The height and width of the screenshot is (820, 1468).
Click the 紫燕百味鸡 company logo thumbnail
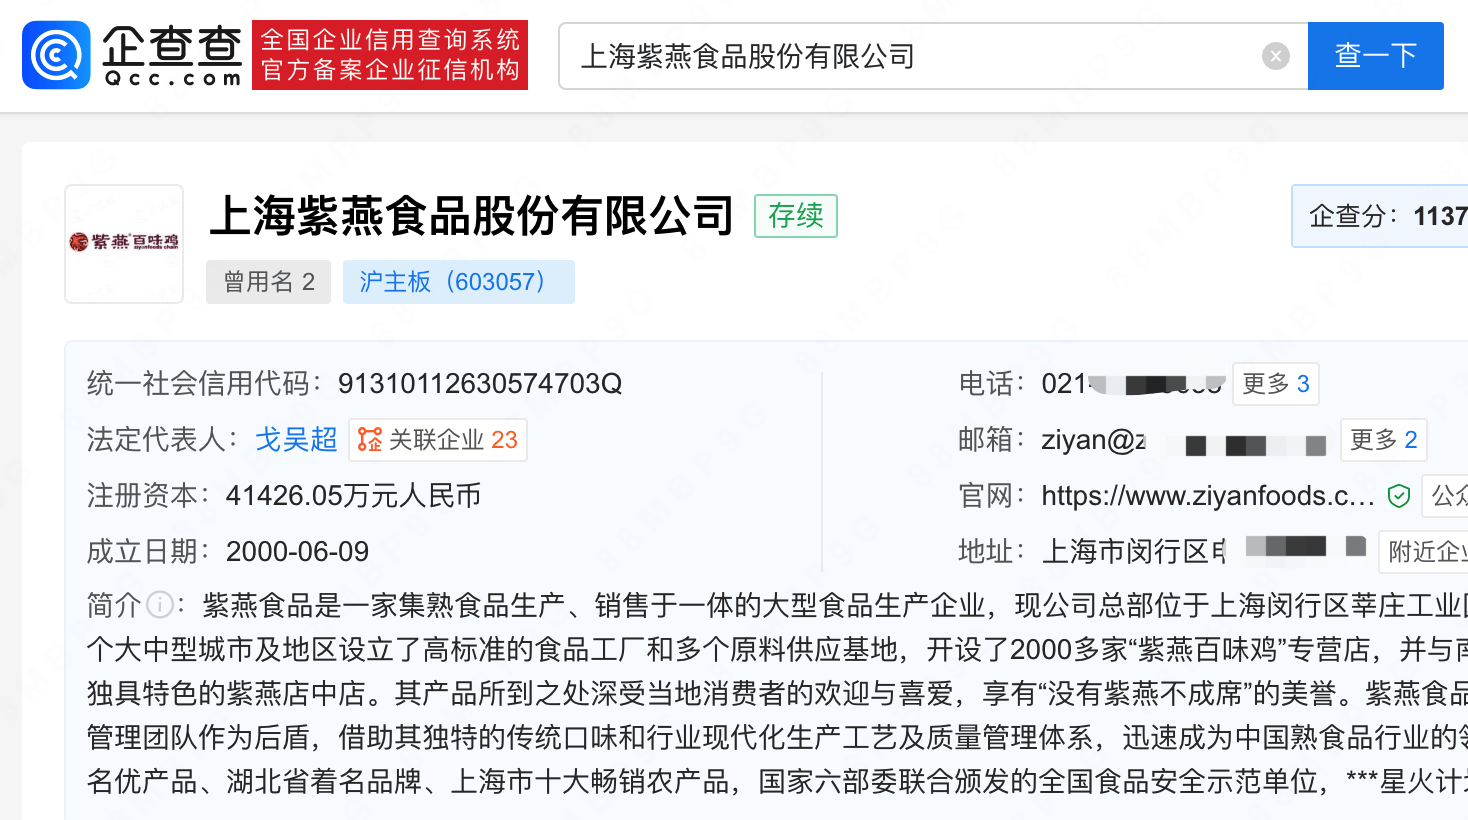(123, 243)
